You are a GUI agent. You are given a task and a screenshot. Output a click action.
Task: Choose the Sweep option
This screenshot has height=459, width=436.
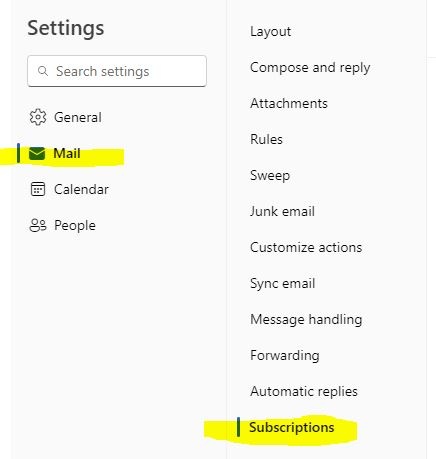click(270, 176)
